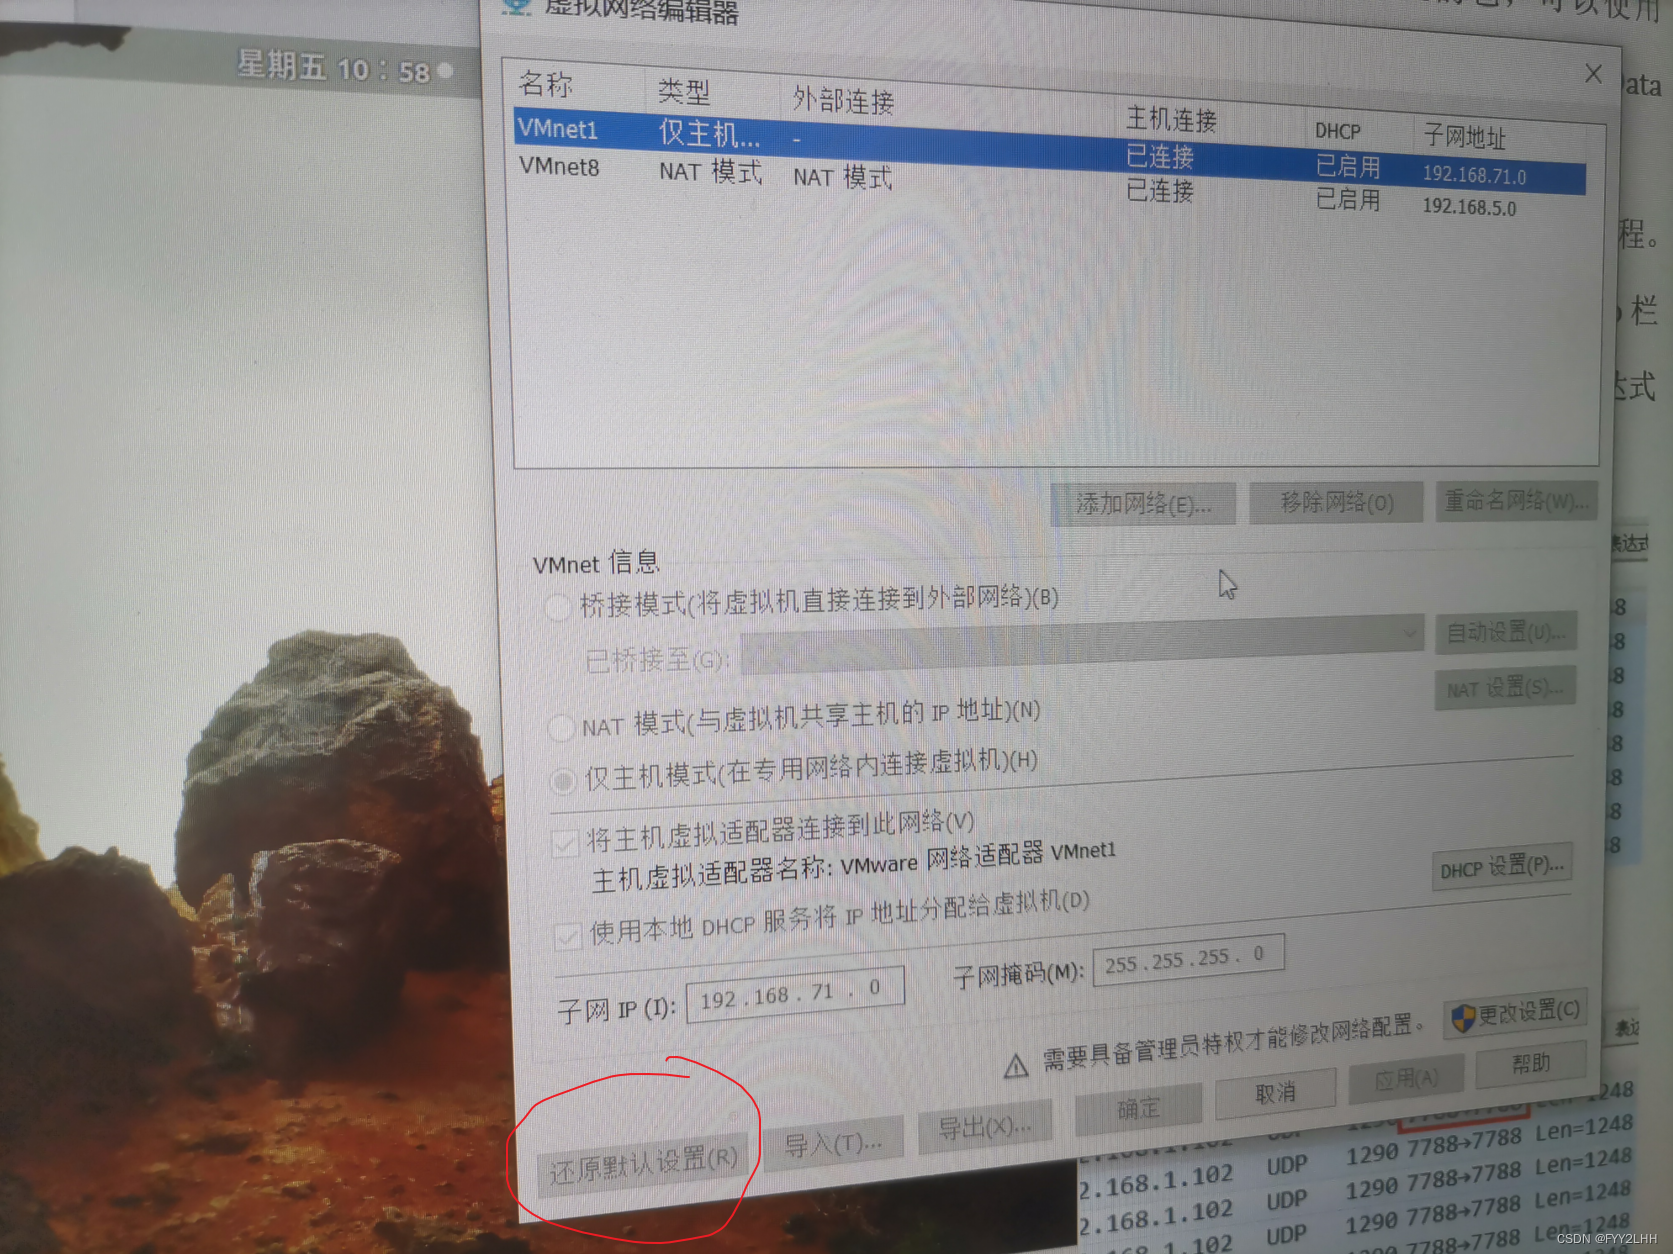Click the 应用(A) button

click(x=1406, y=1079)
